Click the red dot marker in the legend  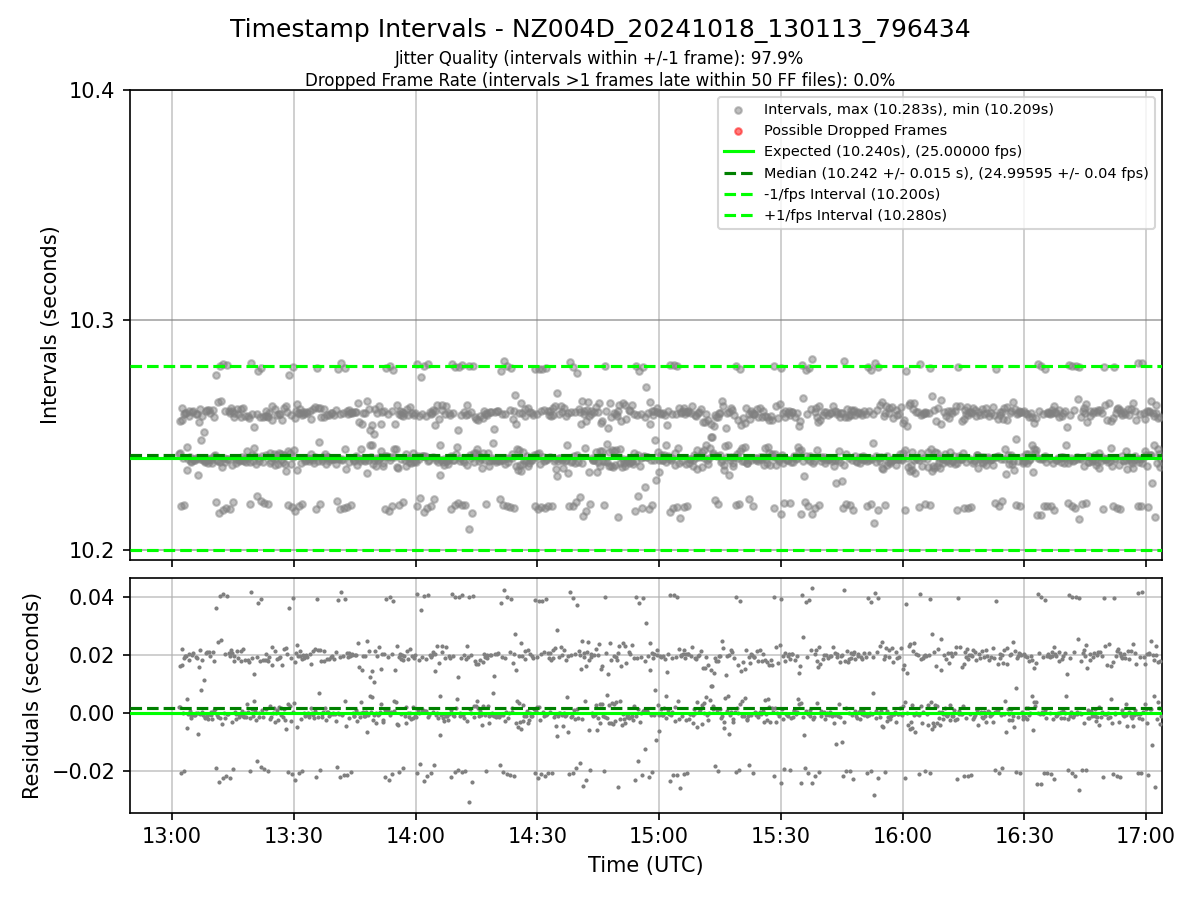(739, 131)
